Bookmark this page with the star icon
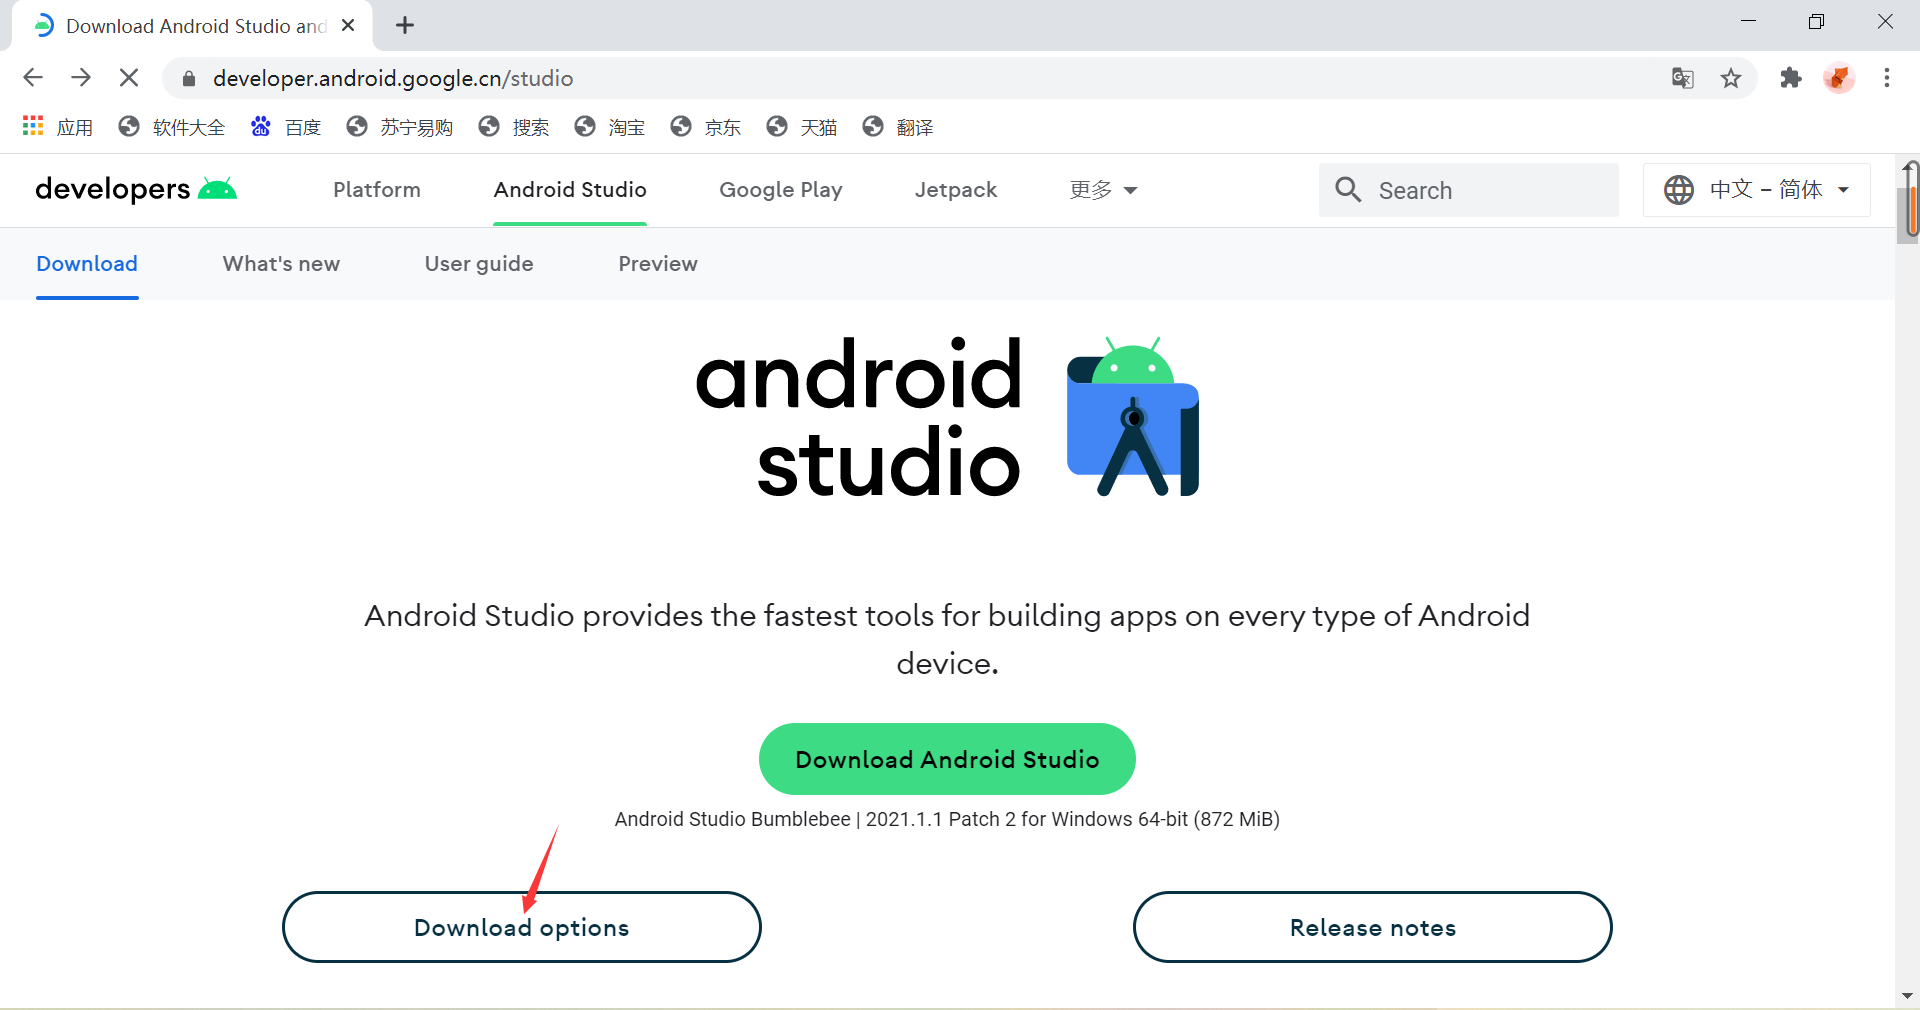Image resolution: width=1920 pixels, height=1010 pixels. coord(1732,78)
